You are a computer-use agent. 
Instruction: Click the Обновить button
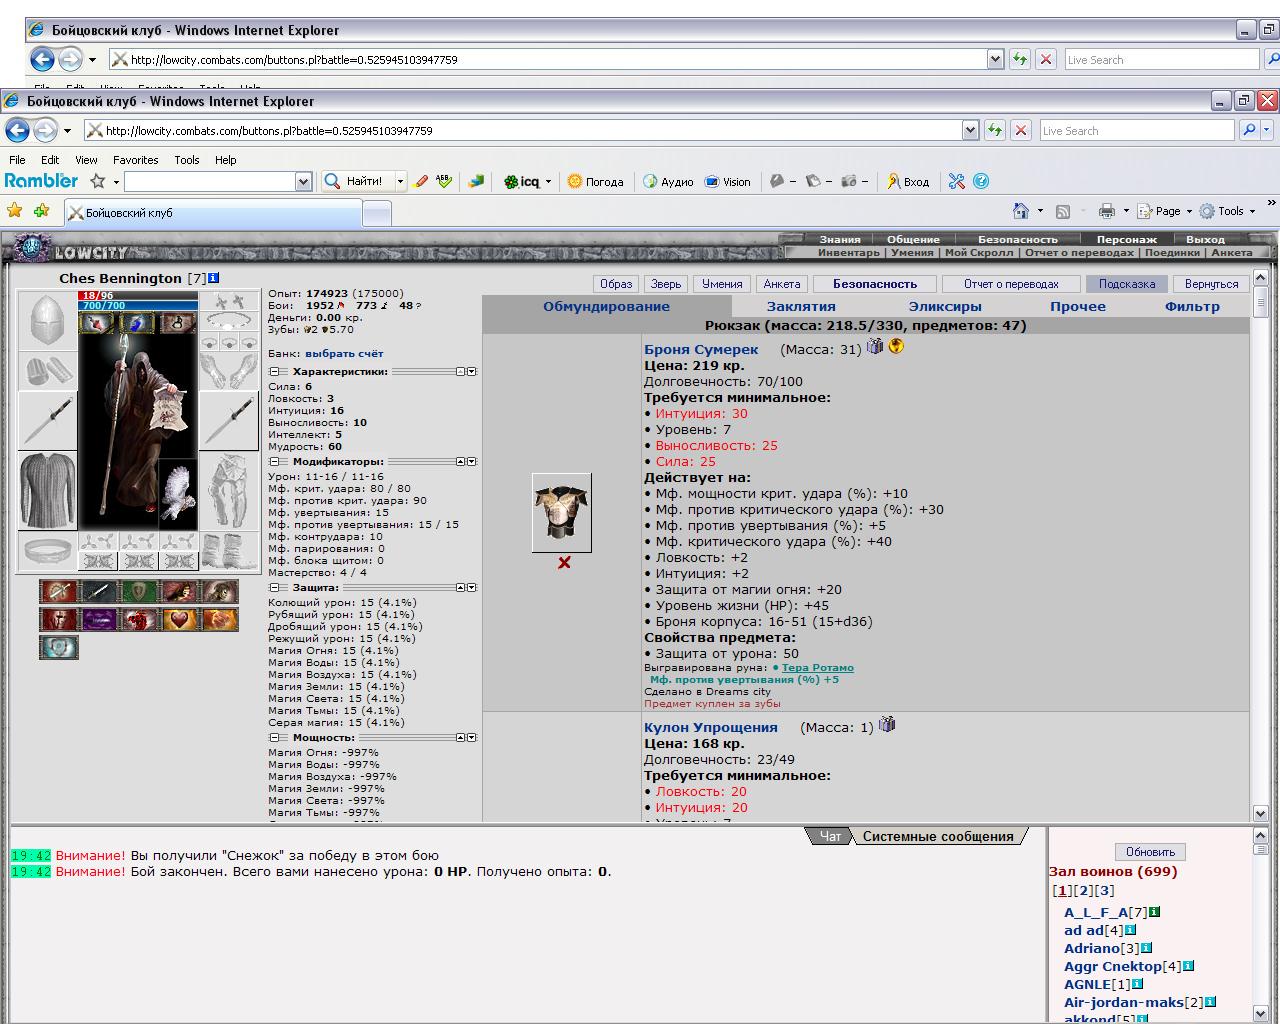coord(1150,852)
